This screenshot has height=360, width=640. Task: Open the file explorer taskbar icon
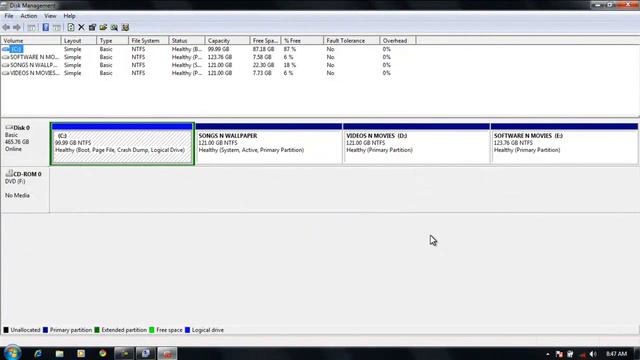click(60, 353)
